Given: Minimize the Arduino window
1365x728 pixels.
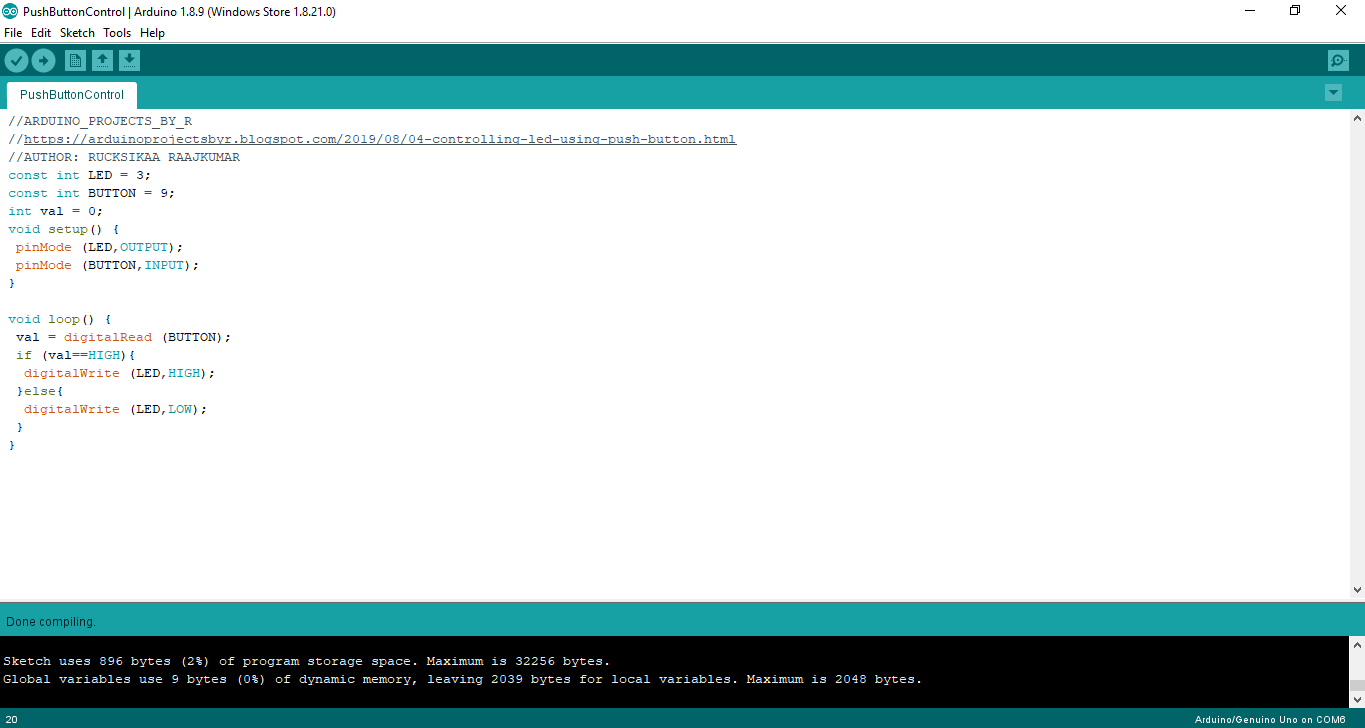Looking at the screenshot, I should [x=1250, y=11].
